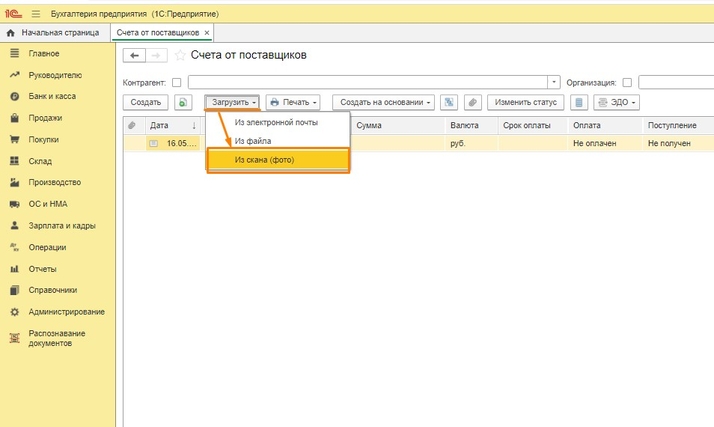
Task: Click the Создать button
Action: pos(145,102)
